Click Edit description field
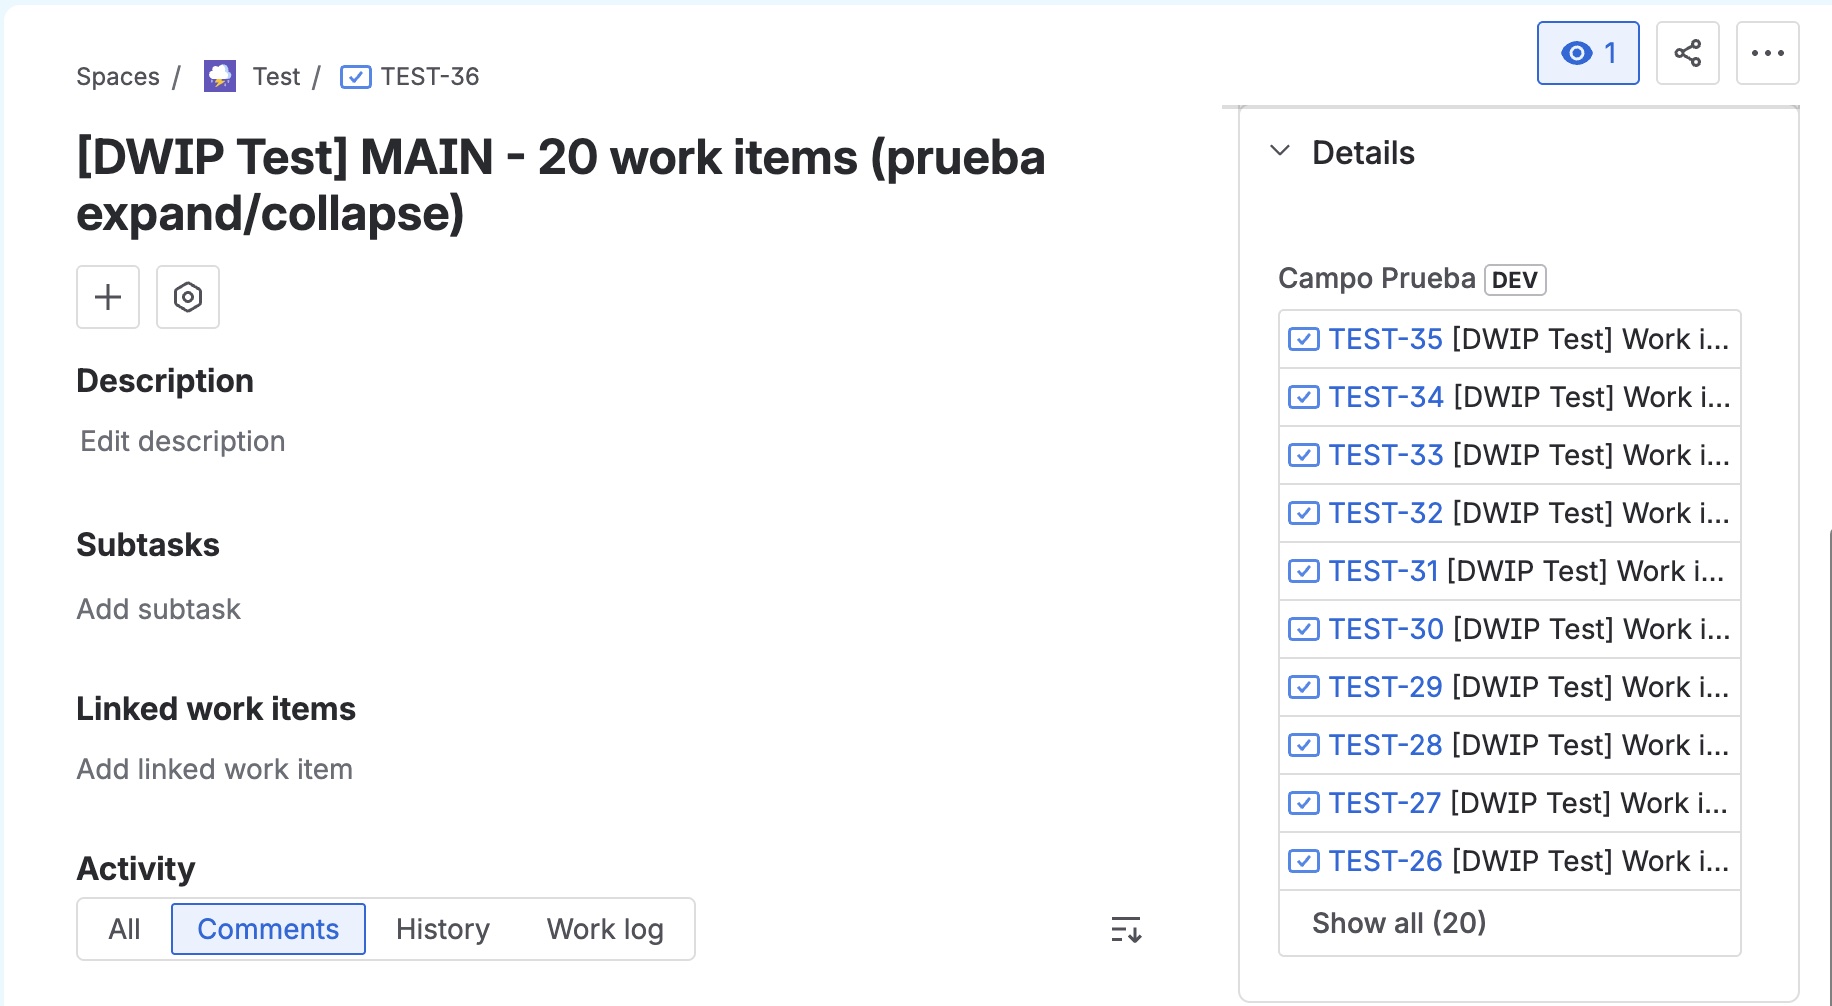This screenshot has width=1832, height=1006. 183,441
